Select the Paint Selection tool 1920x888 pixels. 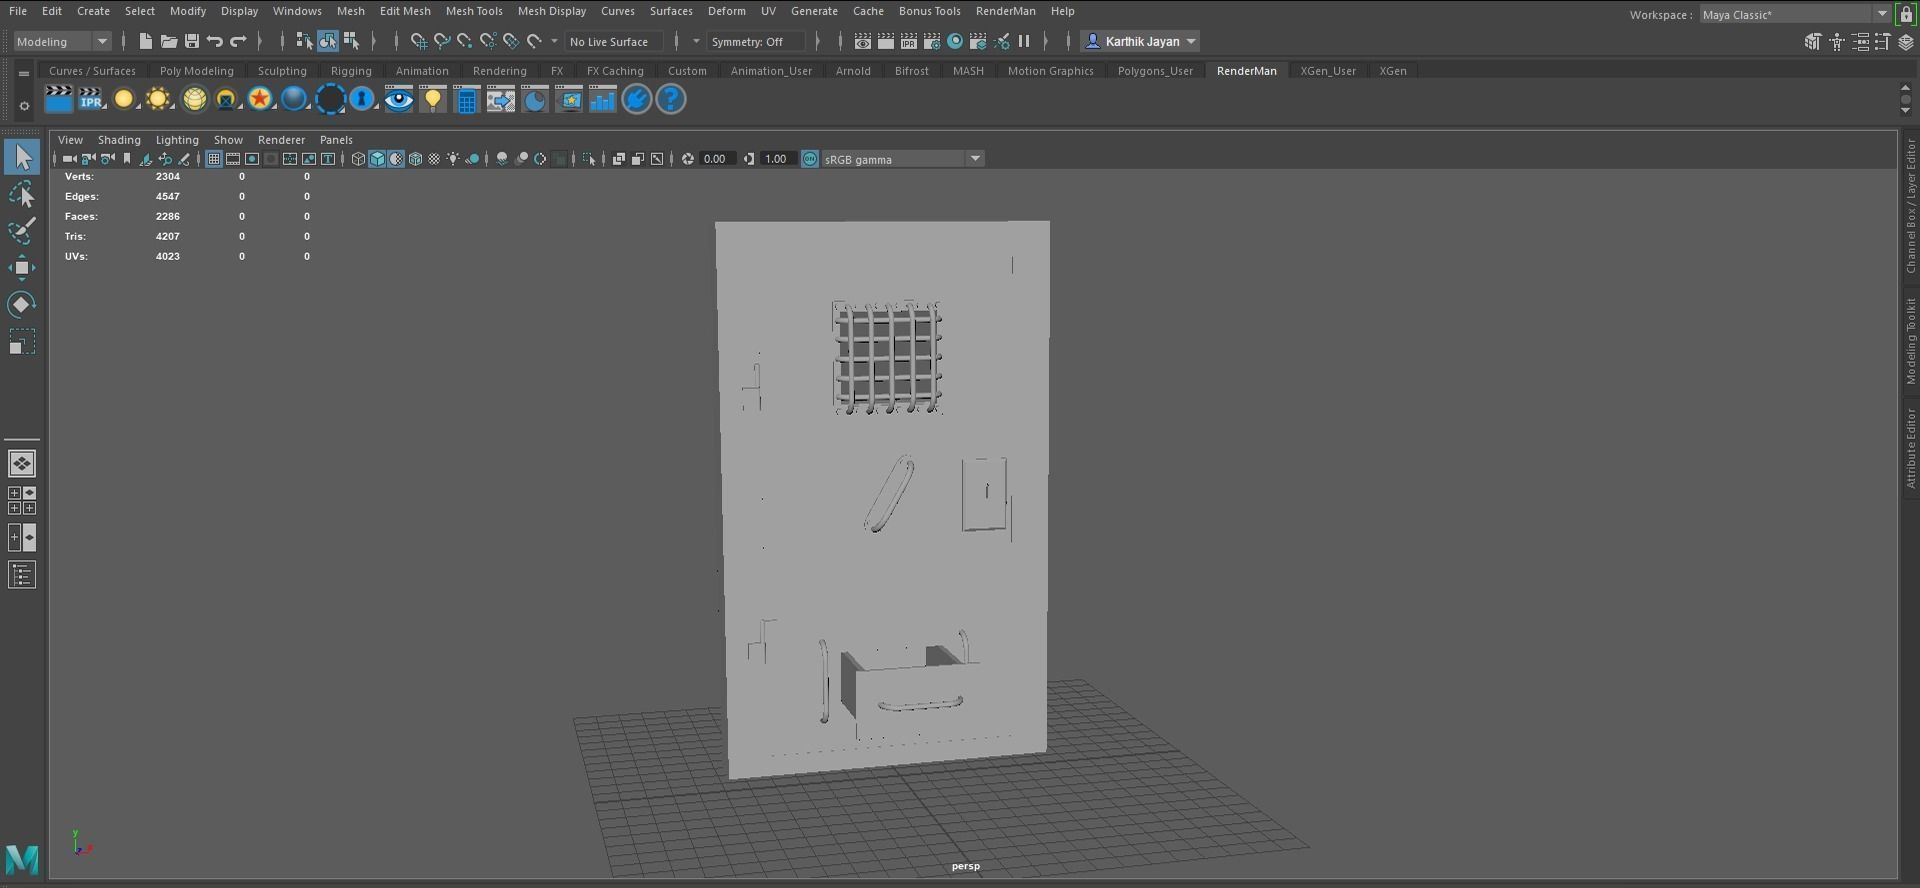click(x=22, y=230)
